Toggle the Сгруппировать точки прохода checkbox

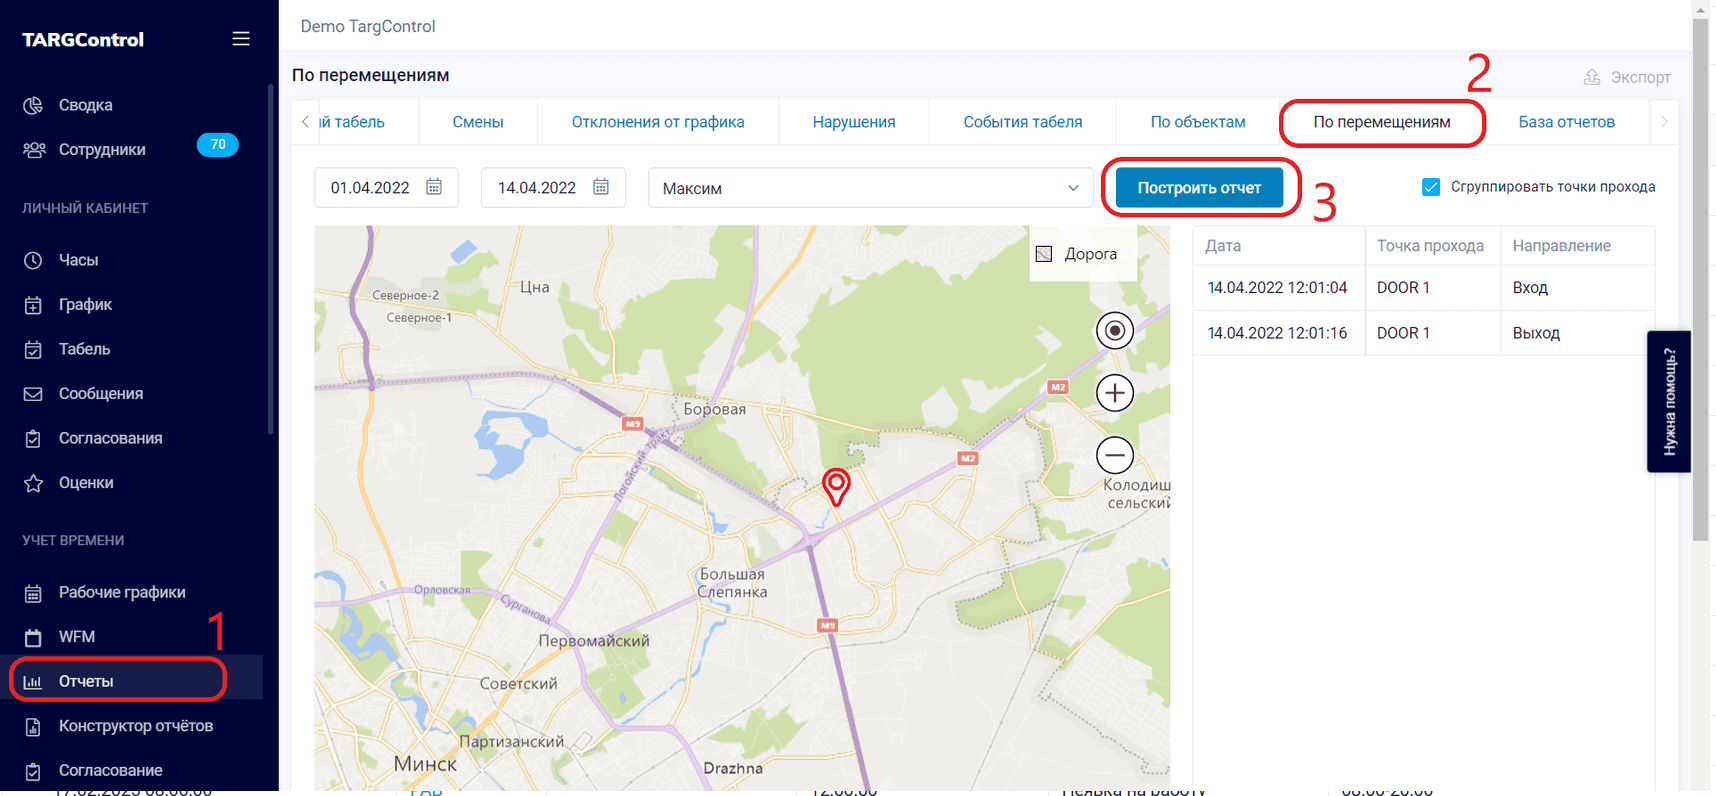pos(1431,187)
